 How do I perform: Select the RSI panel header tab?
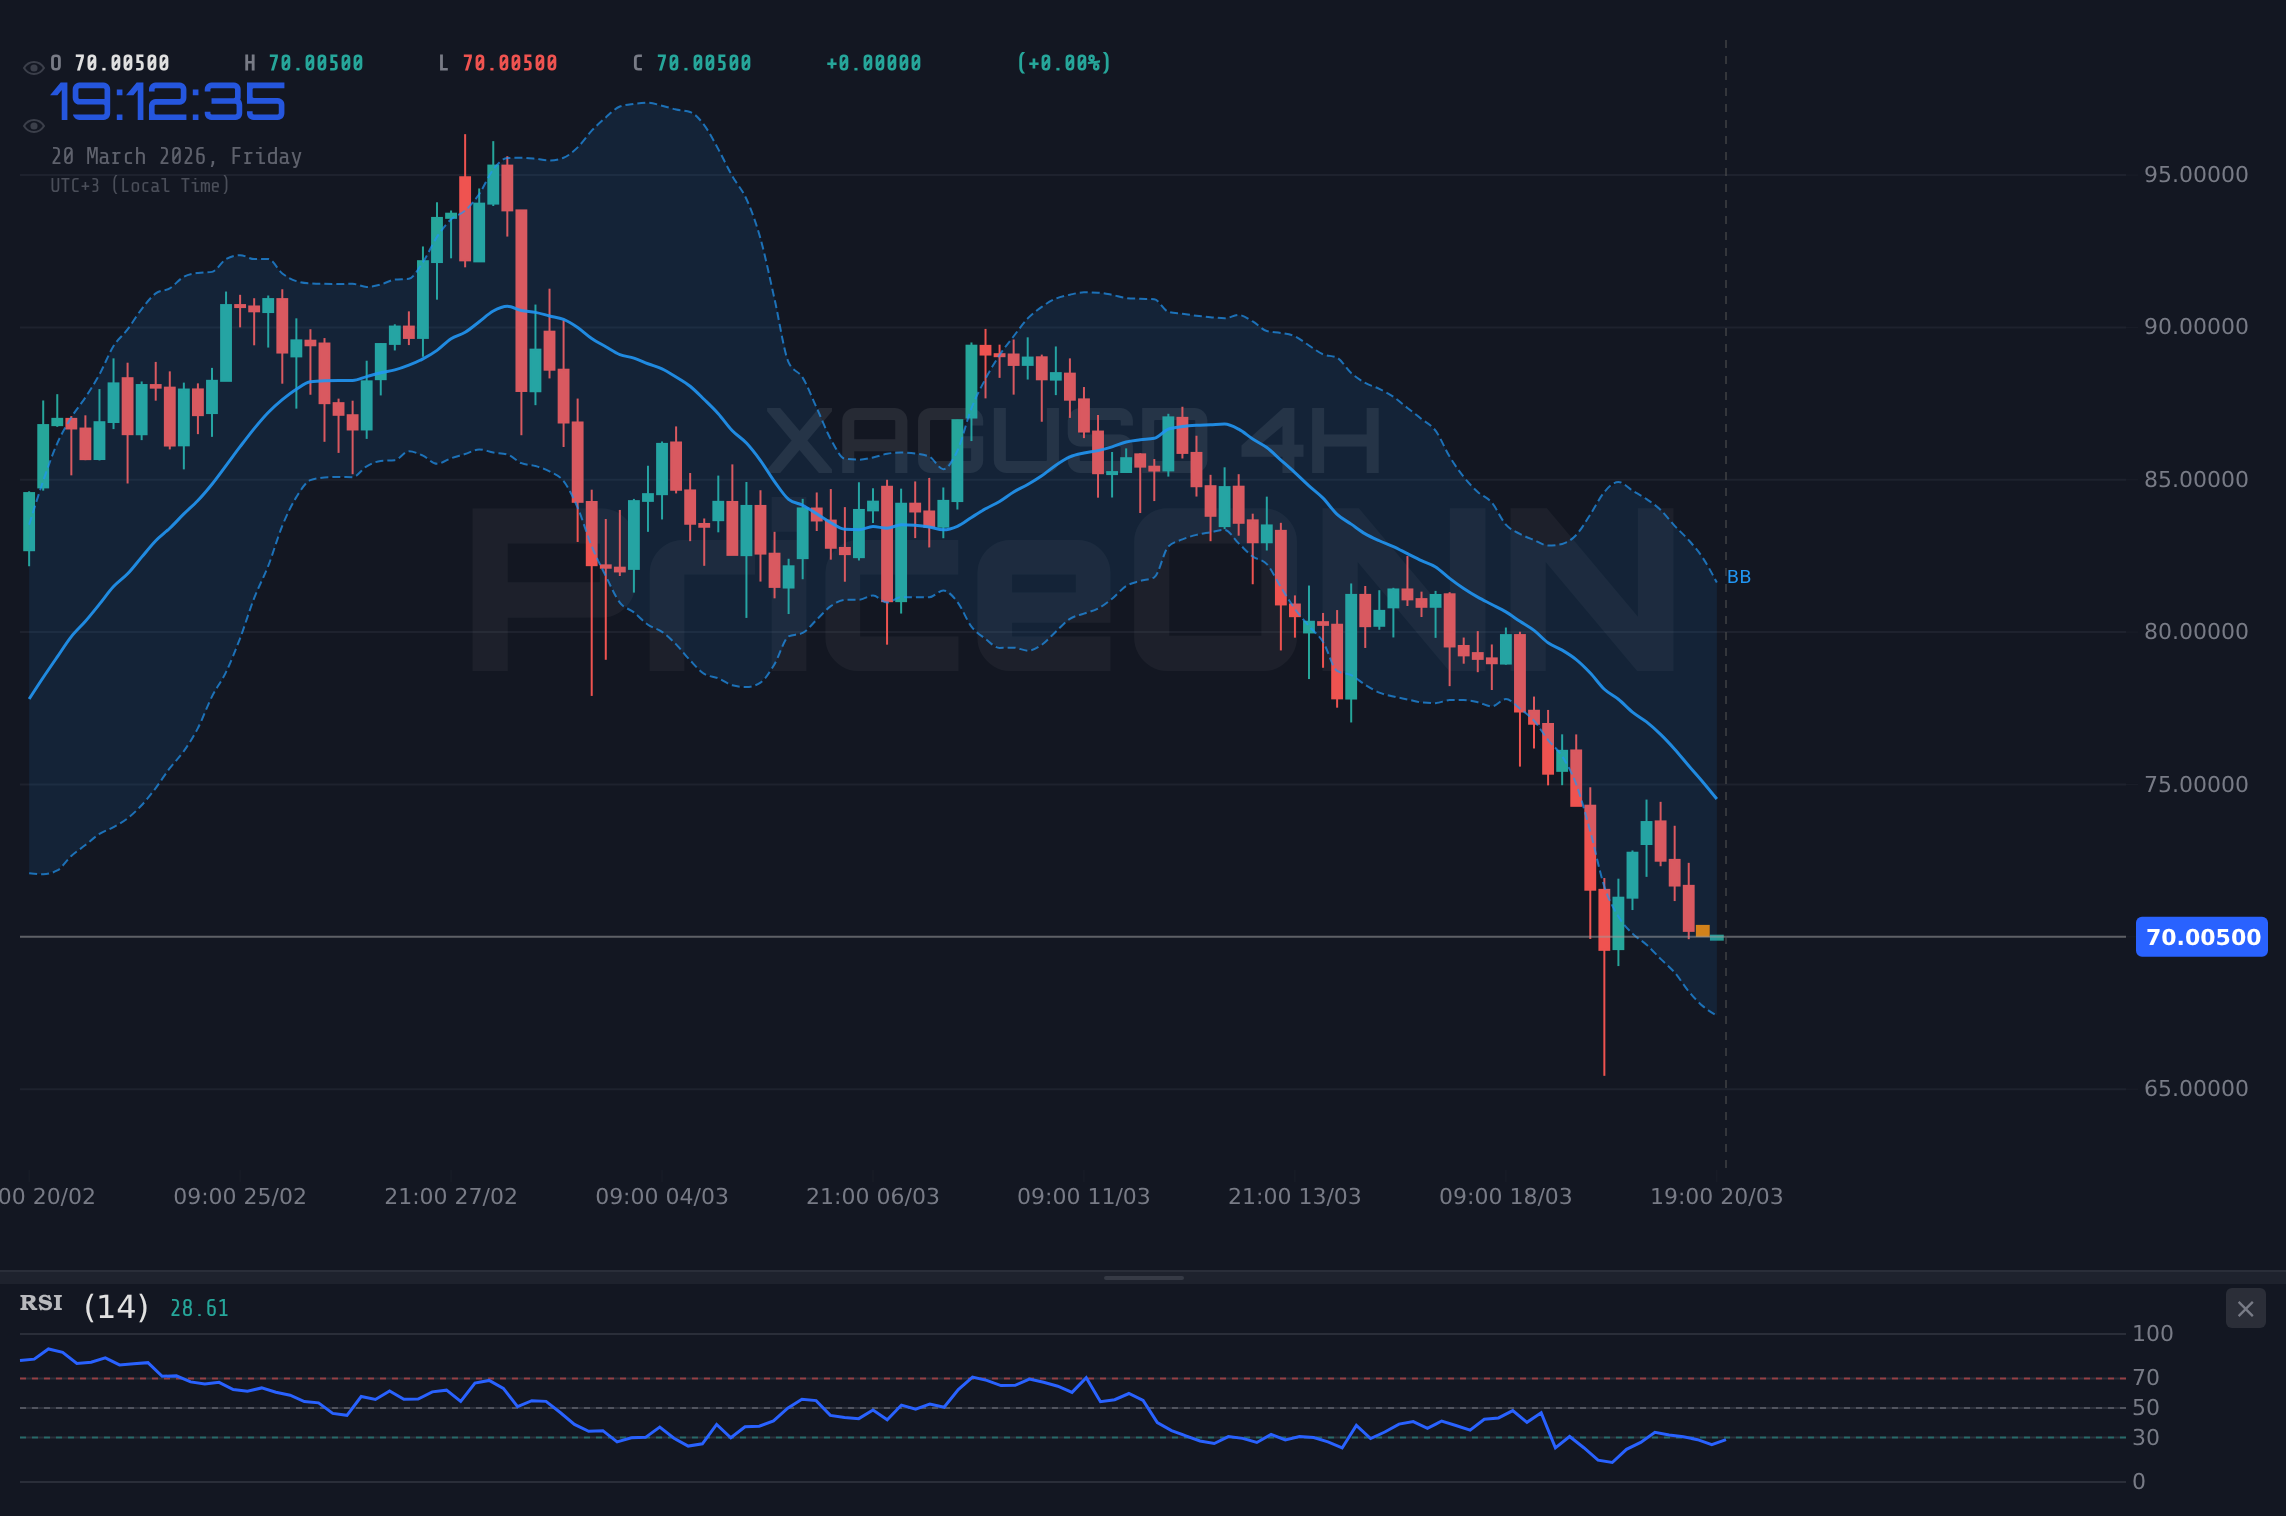point(40,1303)
